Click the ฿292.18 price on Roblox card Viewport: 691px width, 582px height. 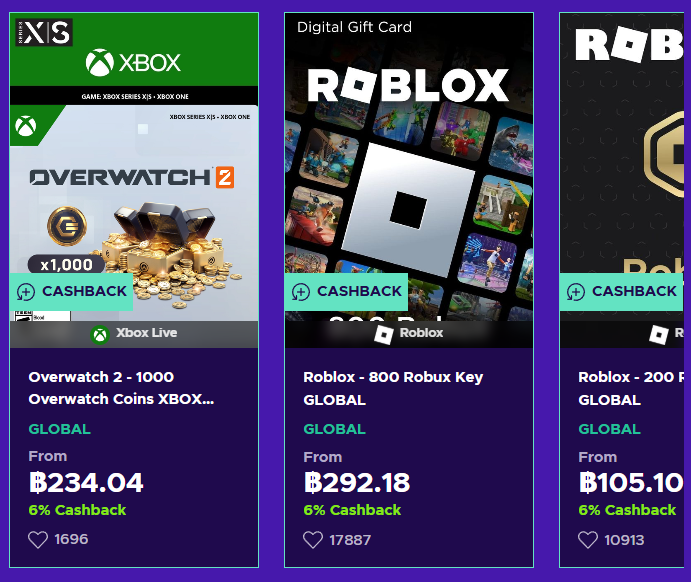pos(357,483)
